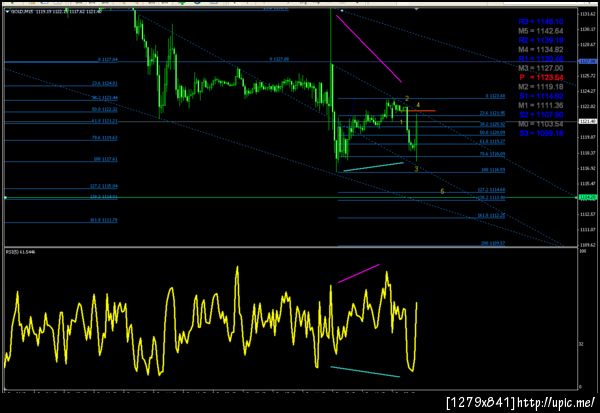Select the M3 = 1127.00 pivot label
This screenshot has height=413, width=600.
click(541, 68)
